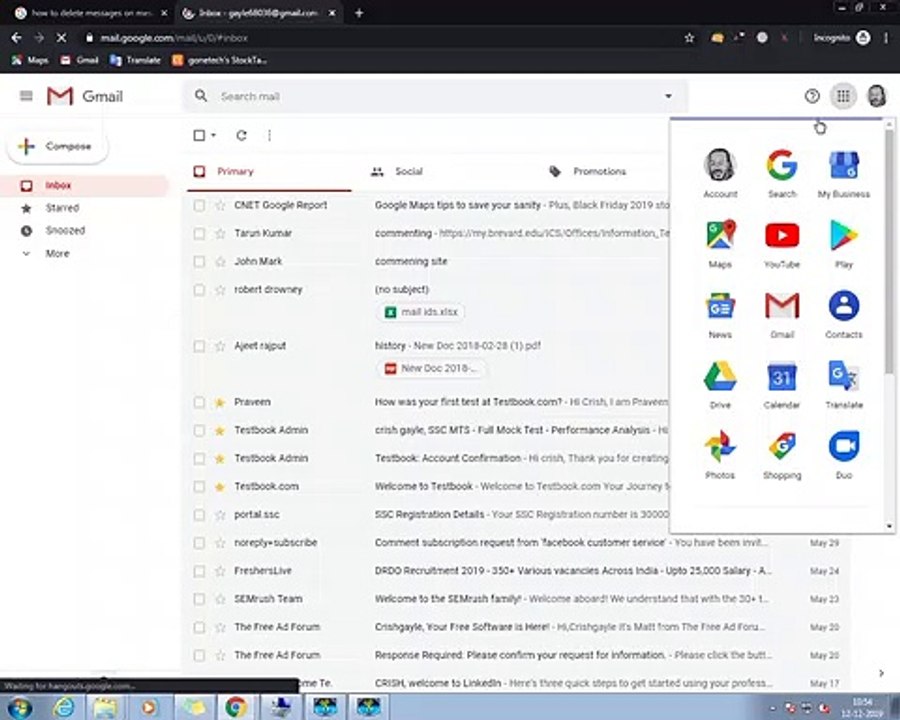Open Google Search from the apps panel
Screen dimensions: 900x720
[x=782, y=173]
